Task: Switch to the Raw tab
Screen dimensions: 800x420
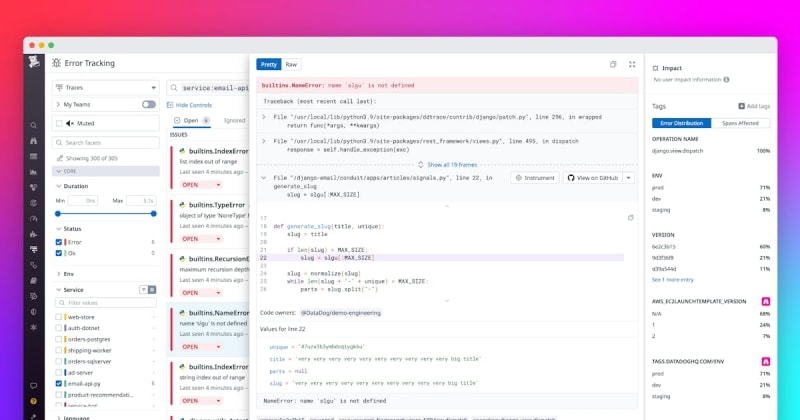Action: click(292, 64)
